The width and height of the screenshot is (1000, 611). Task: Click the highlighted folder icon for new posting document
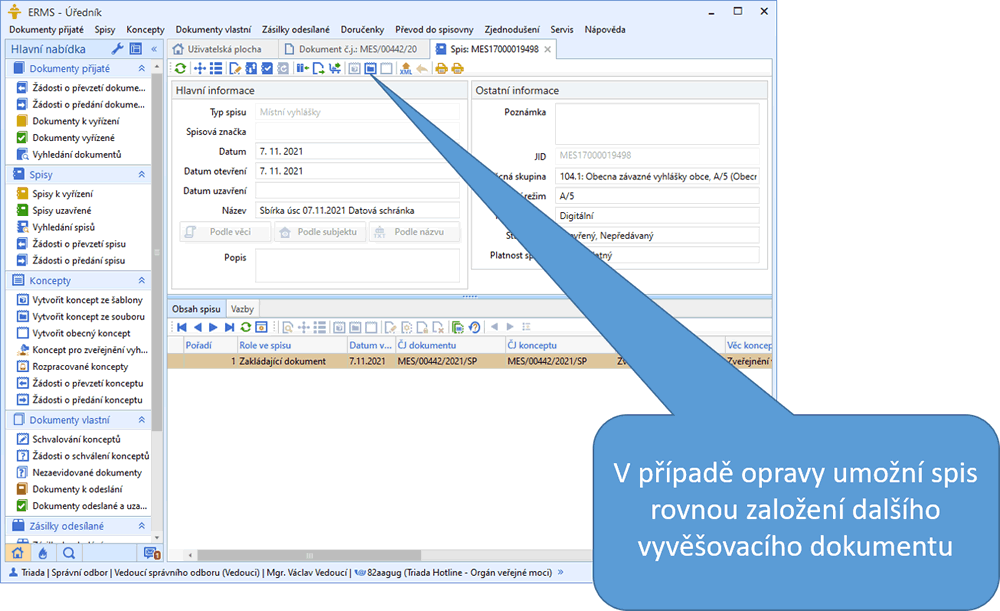pyautogui.click(x=370, y=69)
